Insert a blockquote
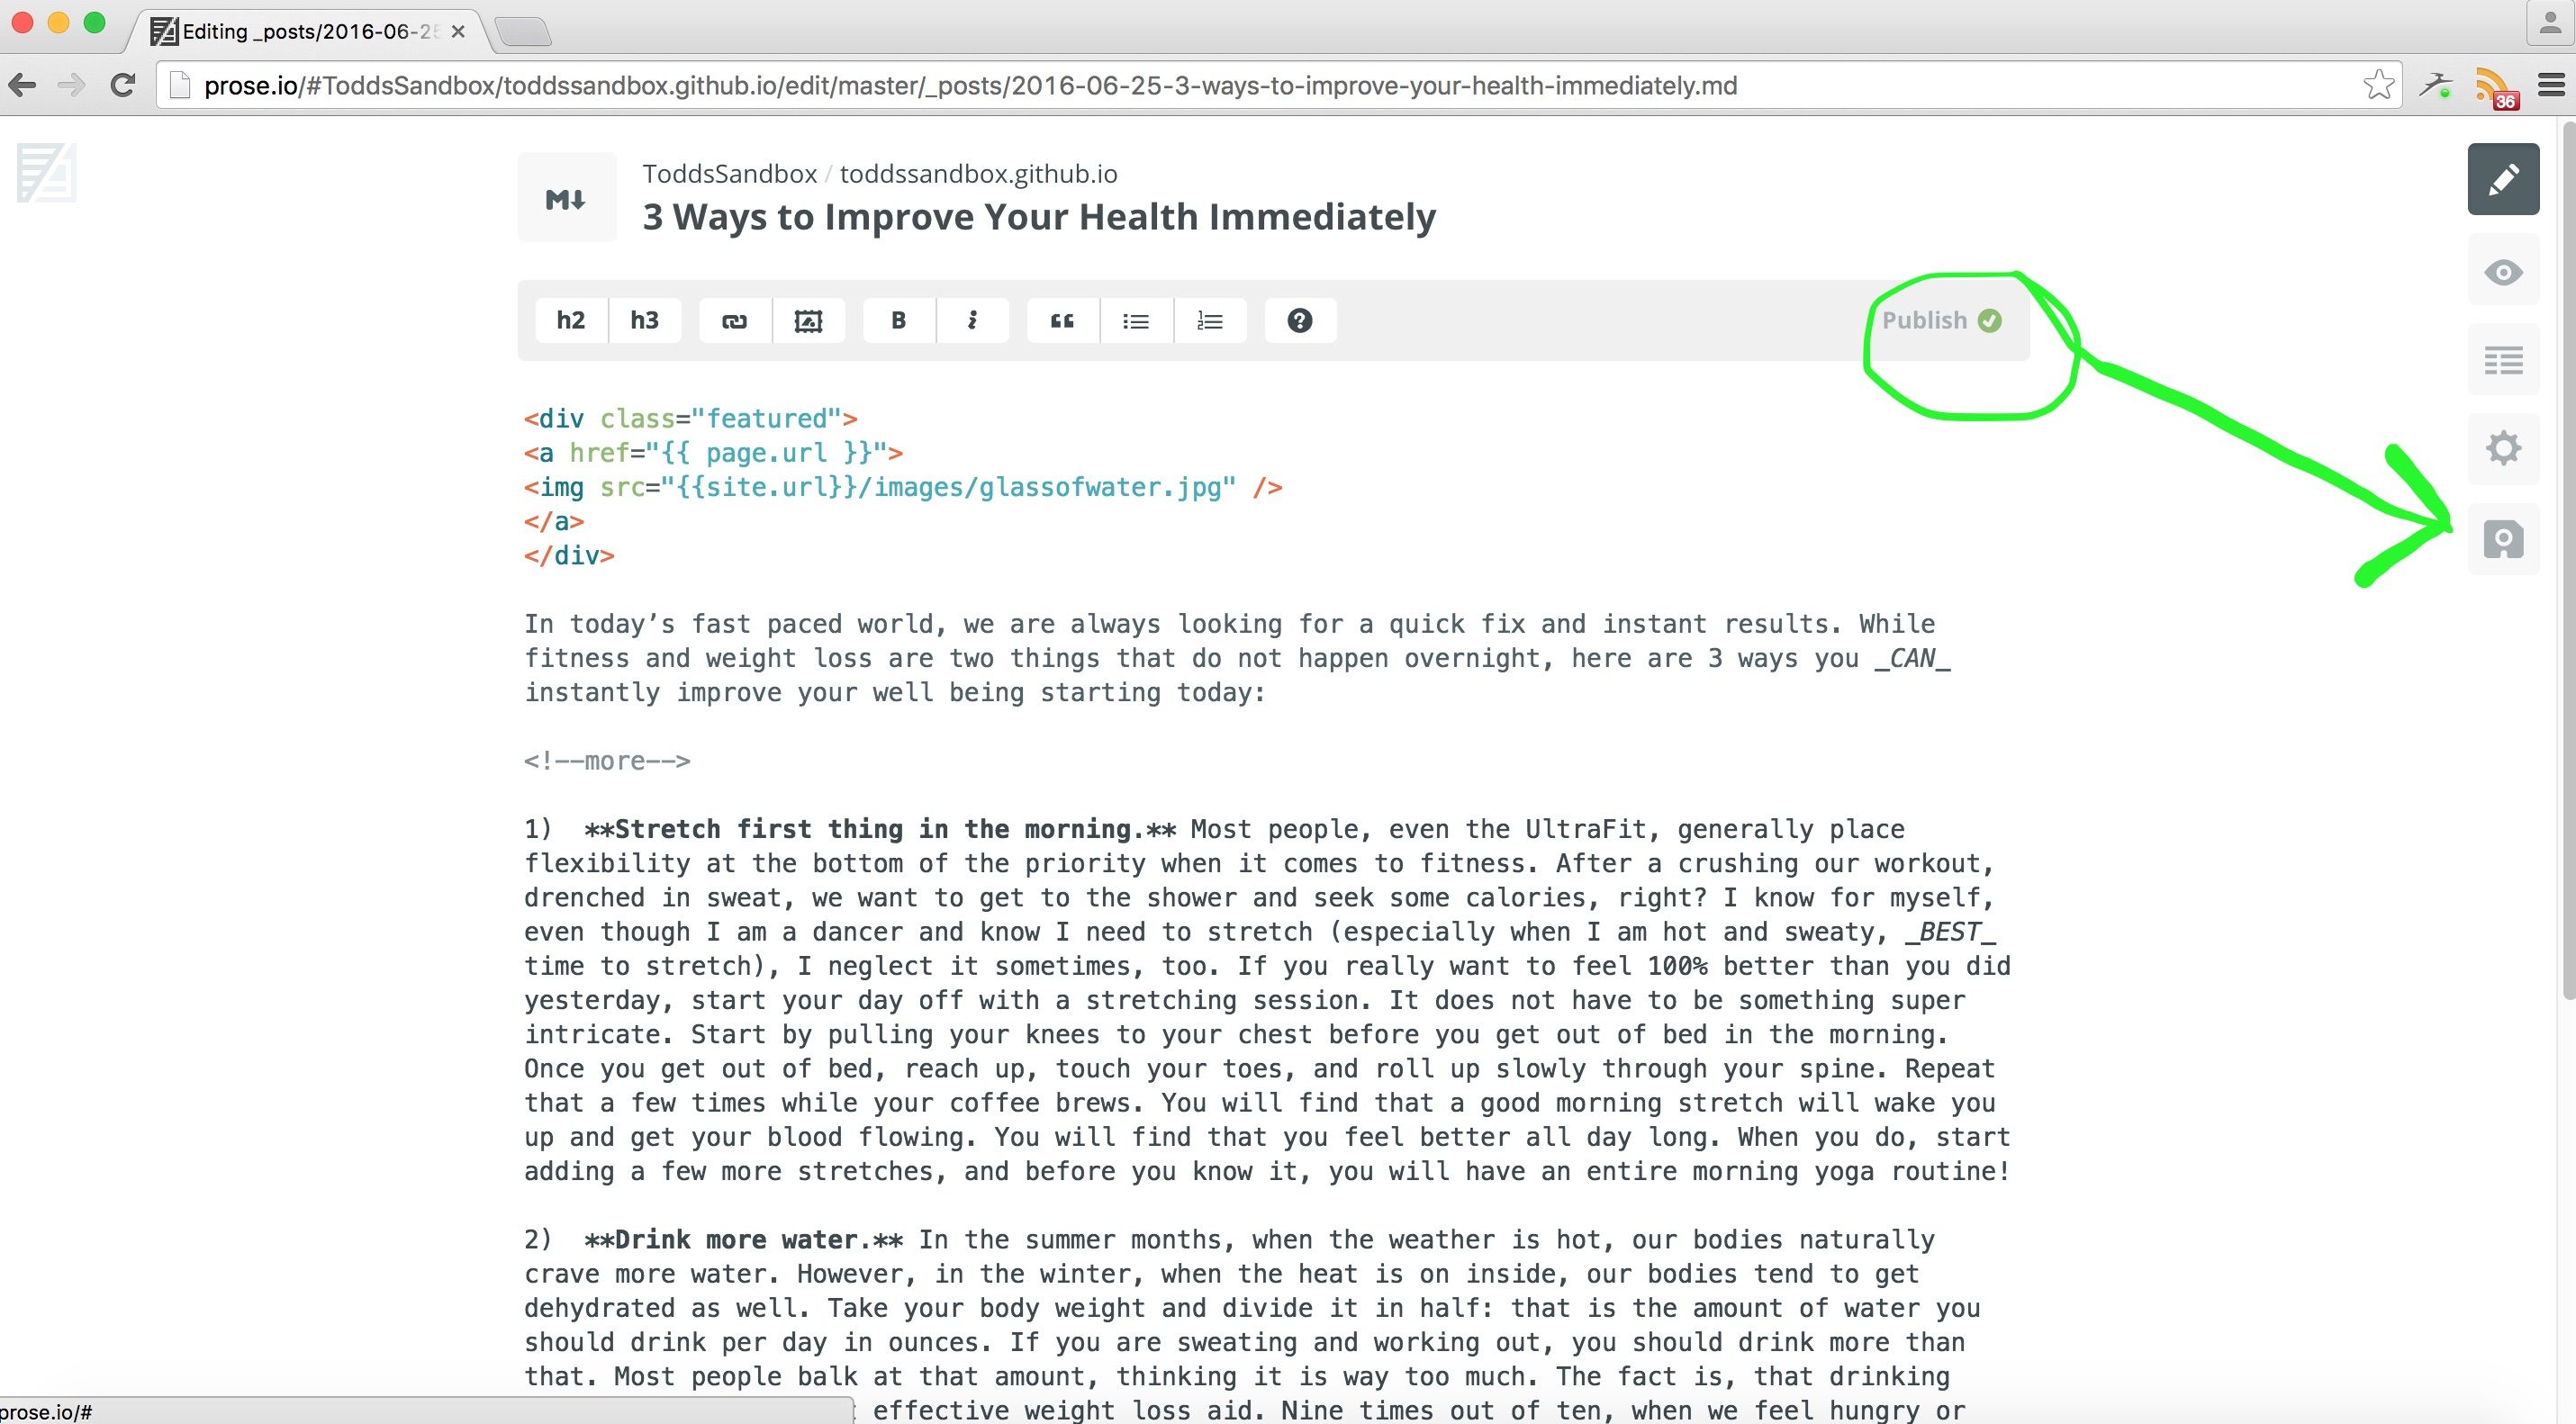2576x1424 pixels. (1063, 320)
